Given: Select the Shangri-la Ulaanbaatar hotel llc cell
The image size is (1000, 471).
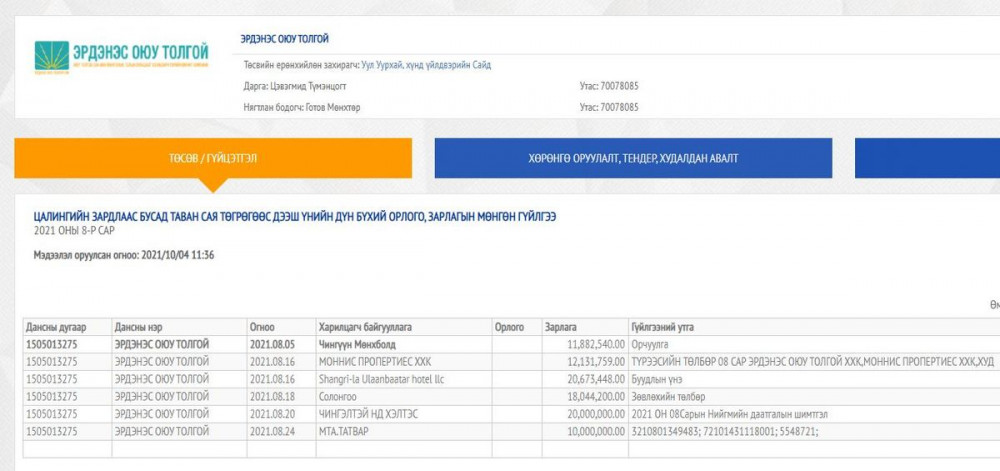Looking at the screenshot, I should coord(404,379).
